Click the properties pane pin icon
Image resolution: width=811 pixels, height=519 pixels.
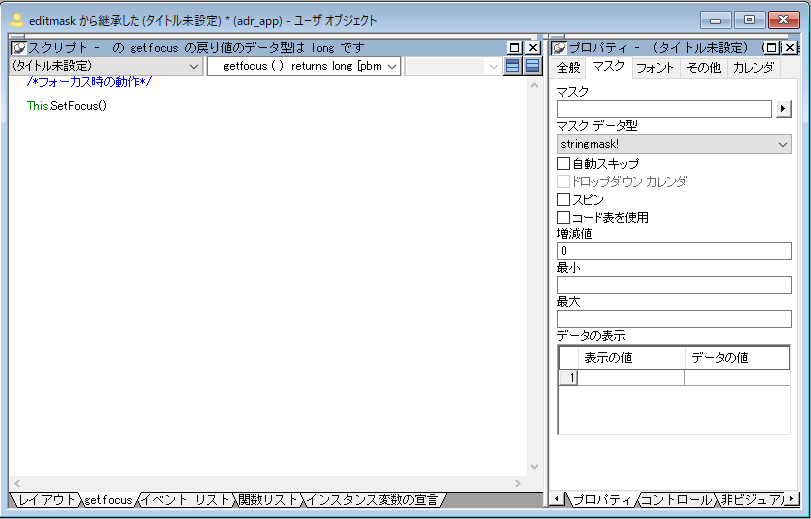559,48
